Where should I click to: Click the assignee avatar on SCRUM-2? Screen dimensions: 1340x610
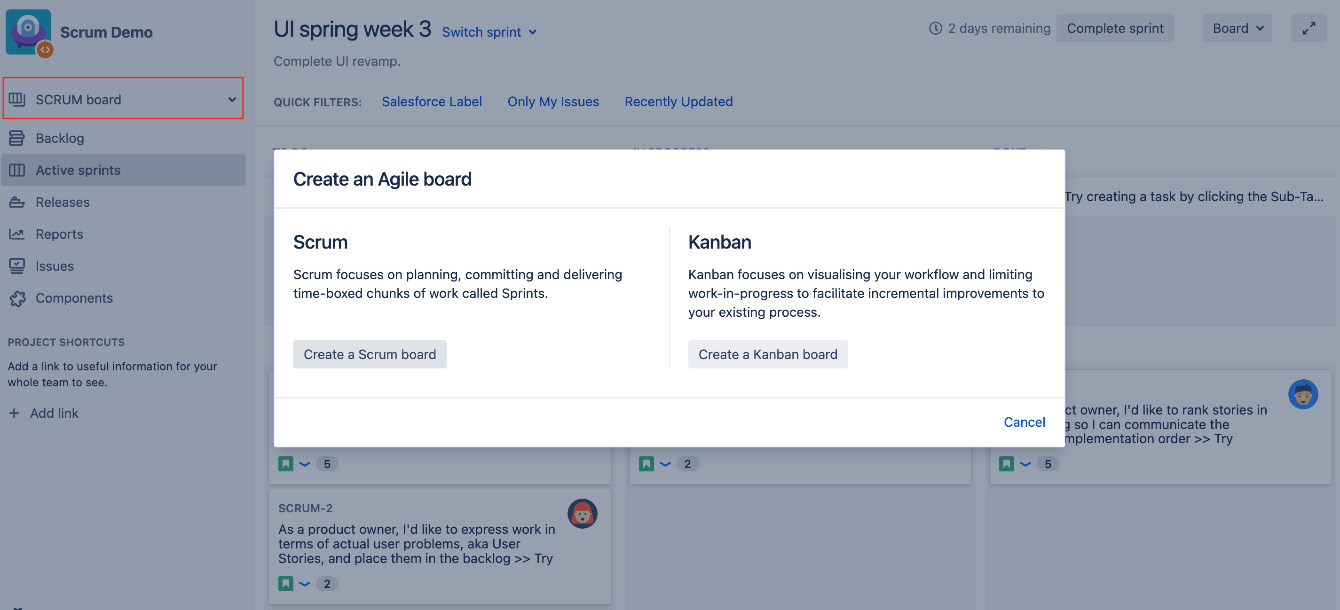[582, 513]
